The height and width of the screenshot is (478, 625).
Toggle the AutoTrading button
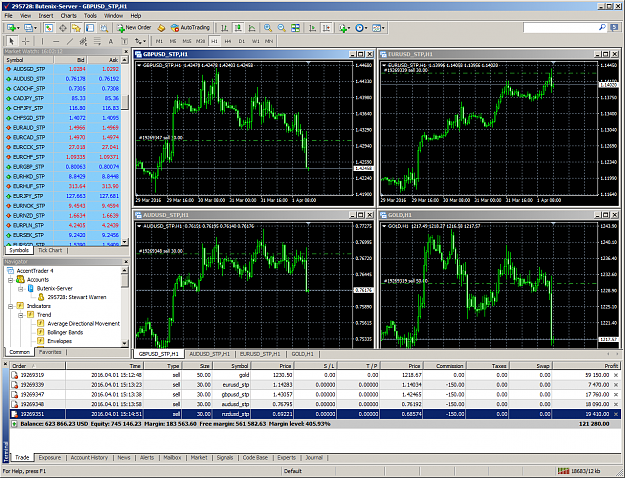click(190, 28)
